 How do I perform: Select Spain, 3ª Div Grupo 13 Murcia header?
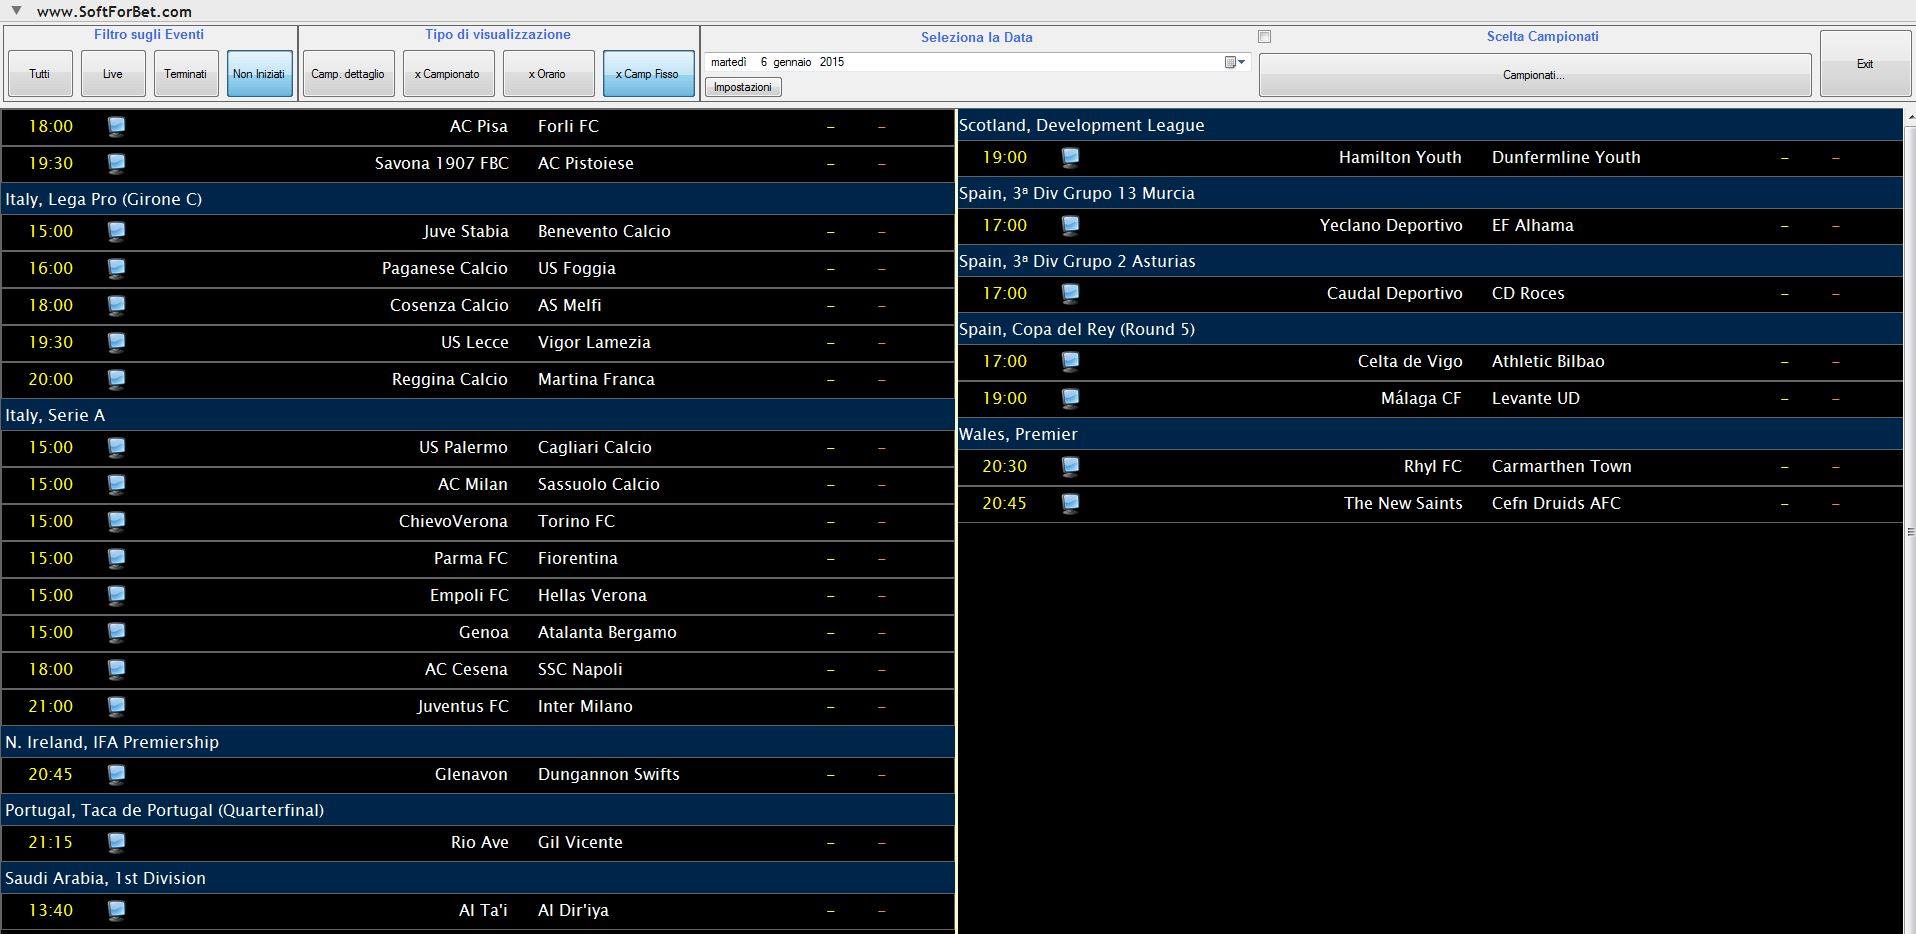(x=1430, y=193)
